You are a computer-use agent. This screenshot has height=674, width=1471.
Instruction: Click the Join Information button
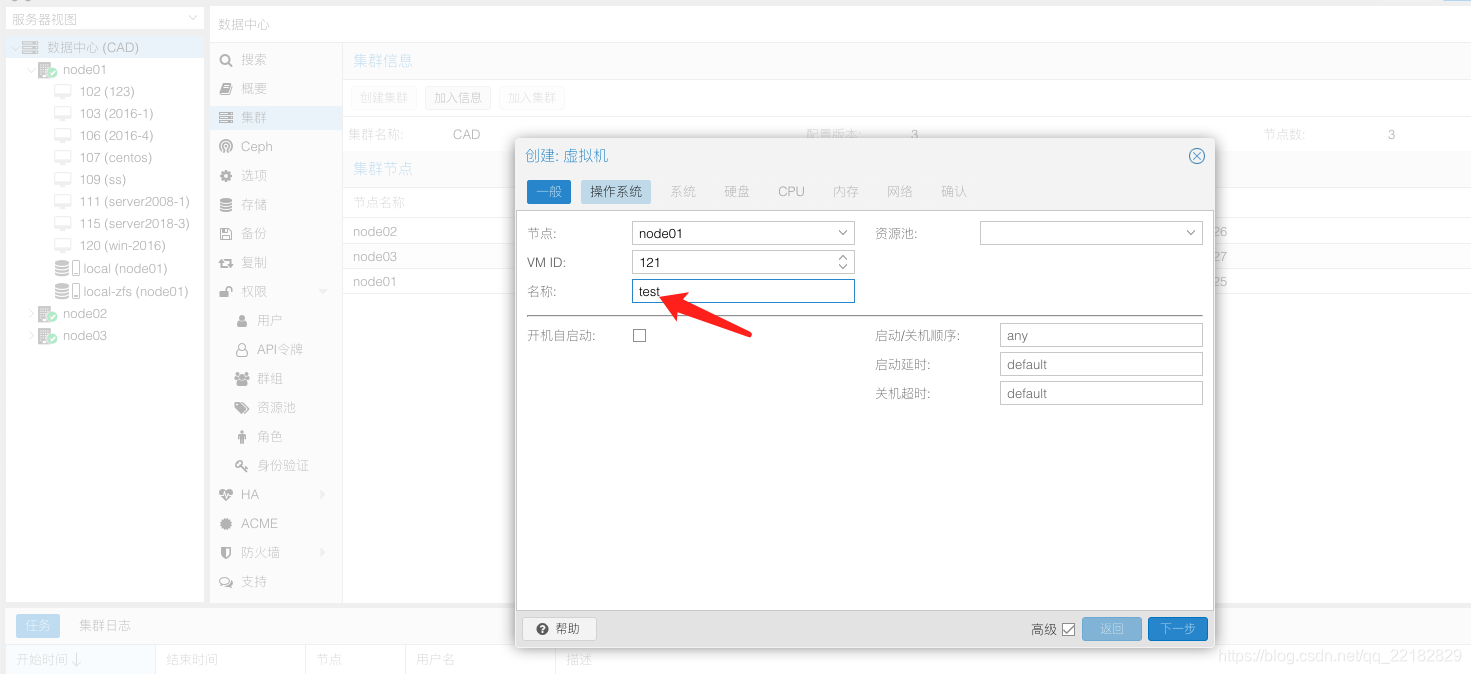coord(458,98)
